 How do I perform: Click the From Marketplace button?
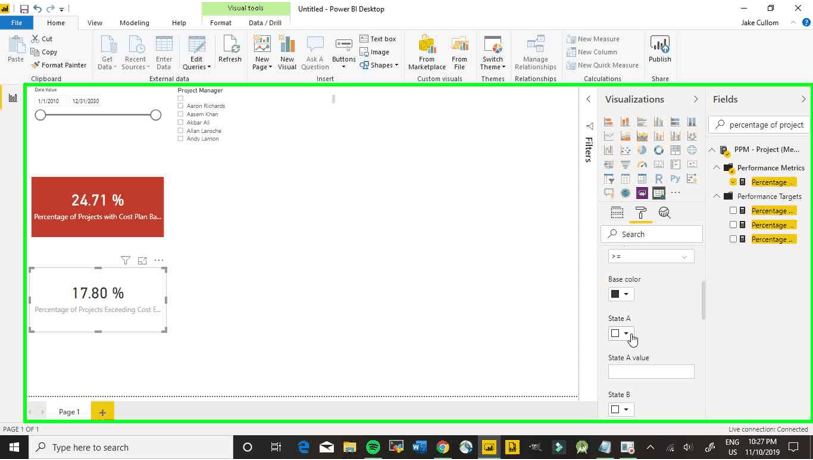[427, 53]
